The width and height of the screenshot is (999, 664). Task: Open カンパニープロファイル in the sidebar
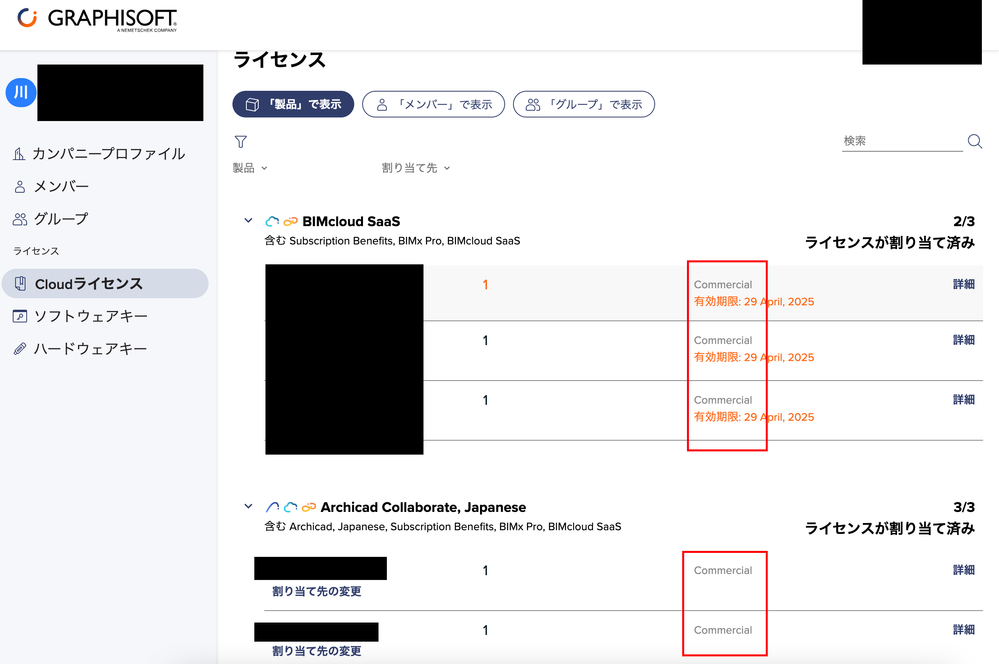click(108, 154)
